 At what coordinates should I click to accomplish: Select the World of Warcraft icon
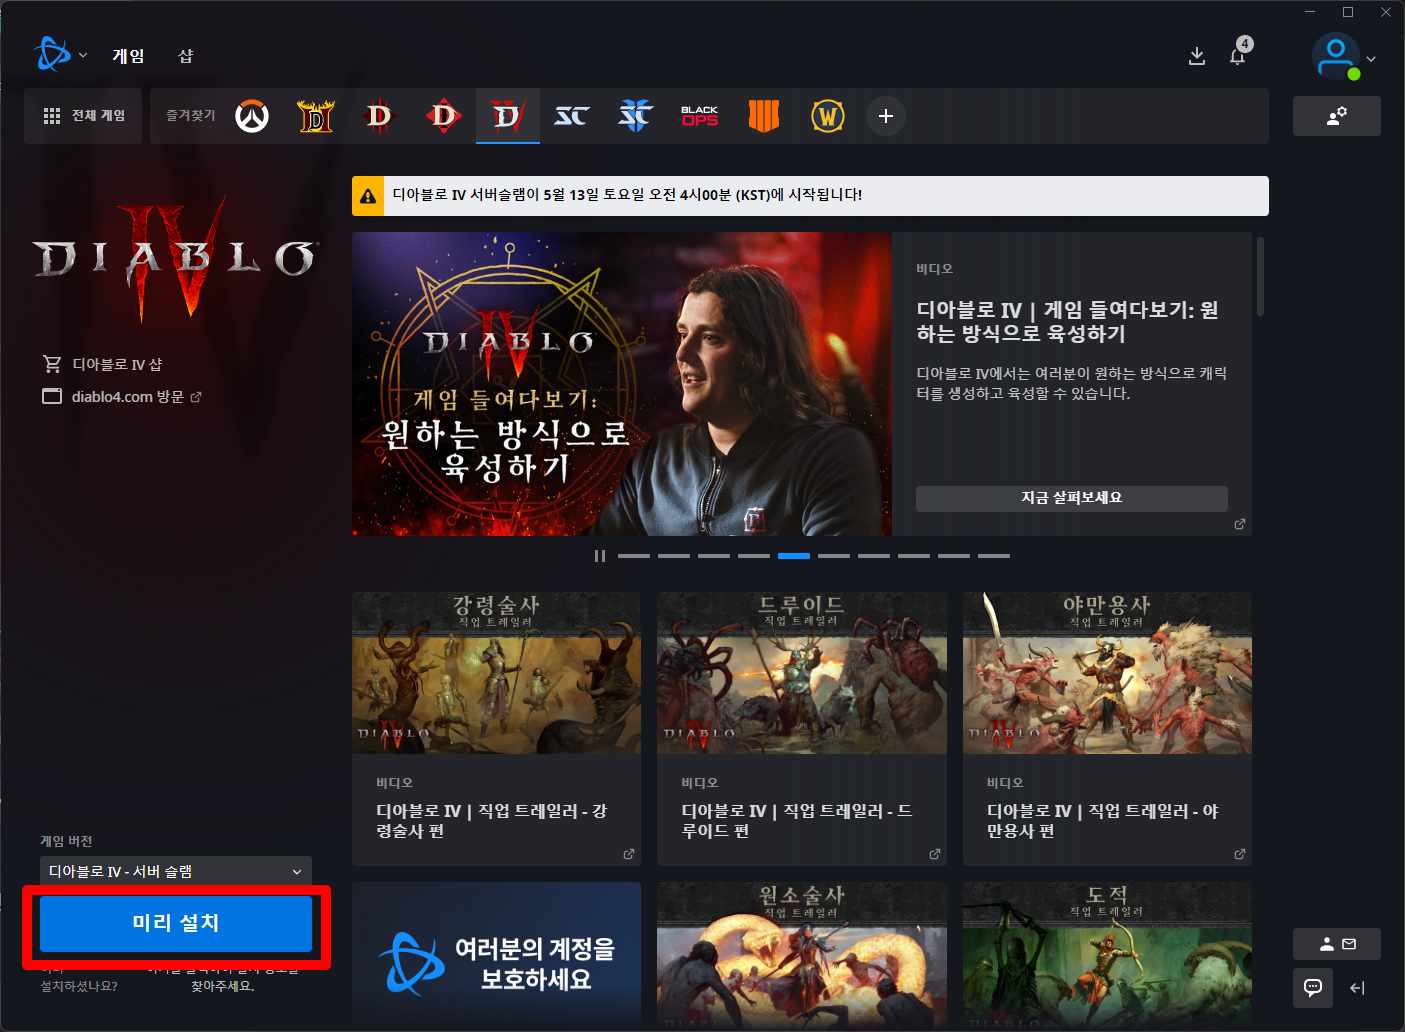click(828, 116)
